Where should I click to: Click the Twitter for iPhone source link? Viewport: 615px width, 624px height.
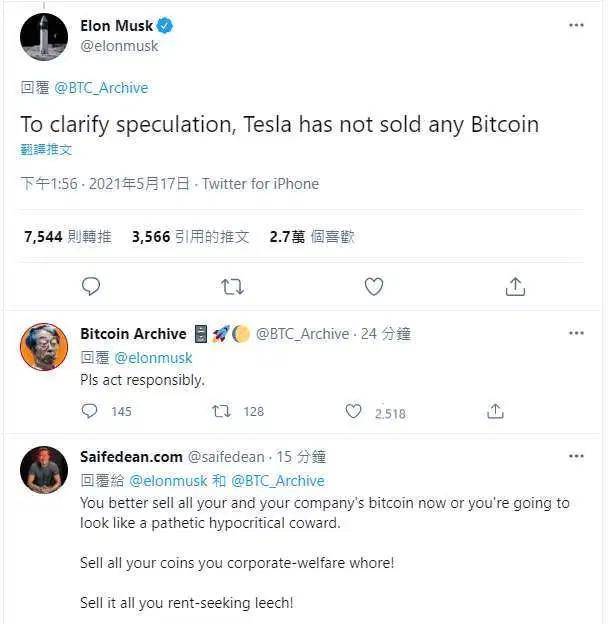click(x=260, y=184)
